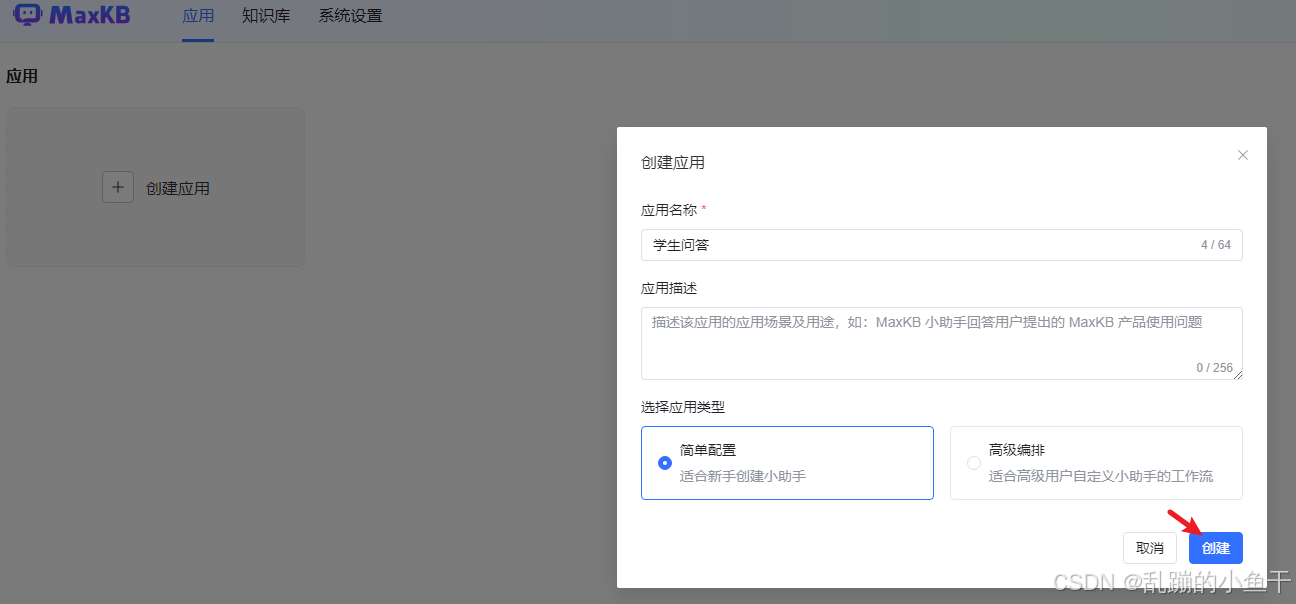Click into the 应用描述 text area
This screenshot has width=1296, height=604.
(942, 343)
